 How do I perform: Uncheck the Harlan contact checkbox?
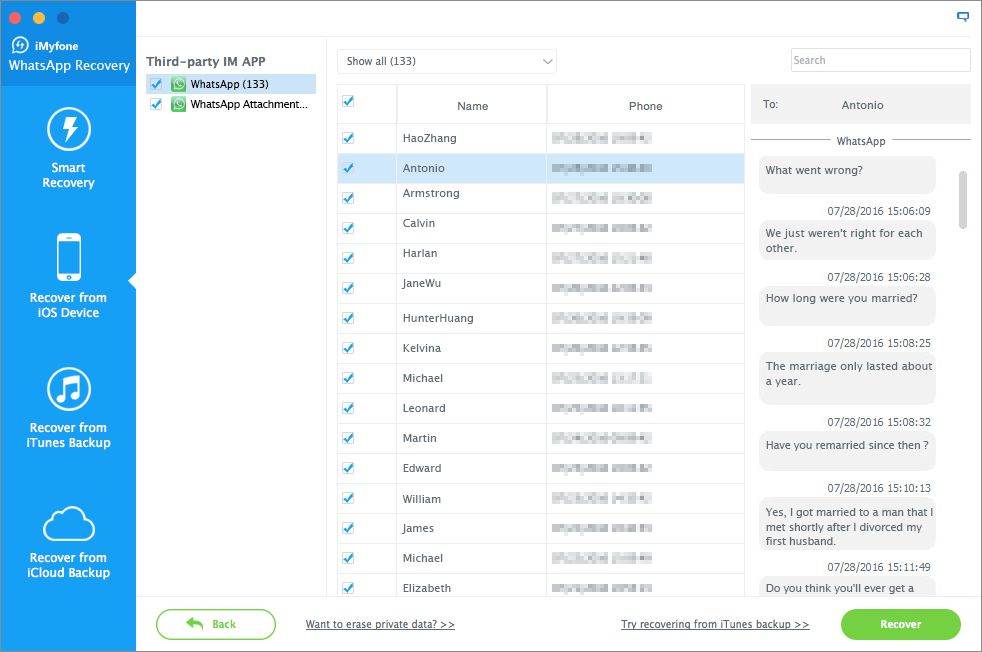(x=348, y=258)
